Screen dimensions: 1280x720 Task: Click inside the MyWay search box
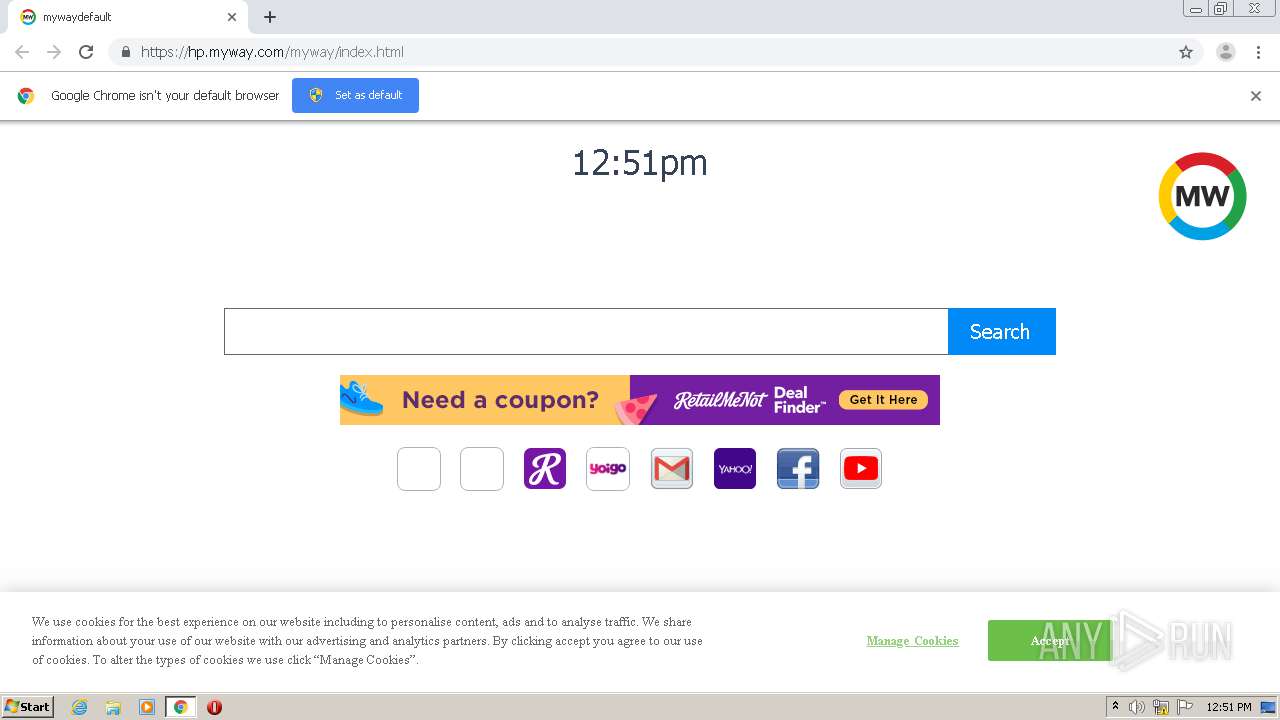586,331
